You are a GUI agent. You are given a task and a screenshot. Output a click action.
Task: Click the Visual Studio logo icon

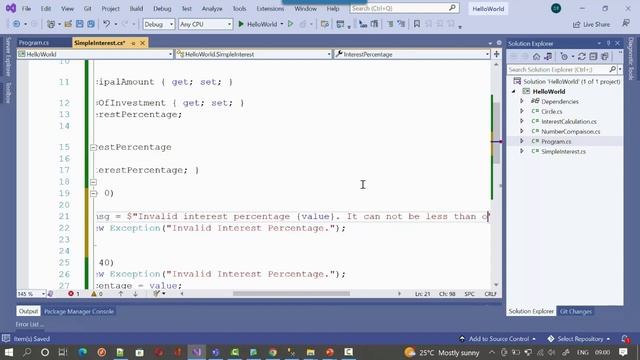[x=11, y=8]
